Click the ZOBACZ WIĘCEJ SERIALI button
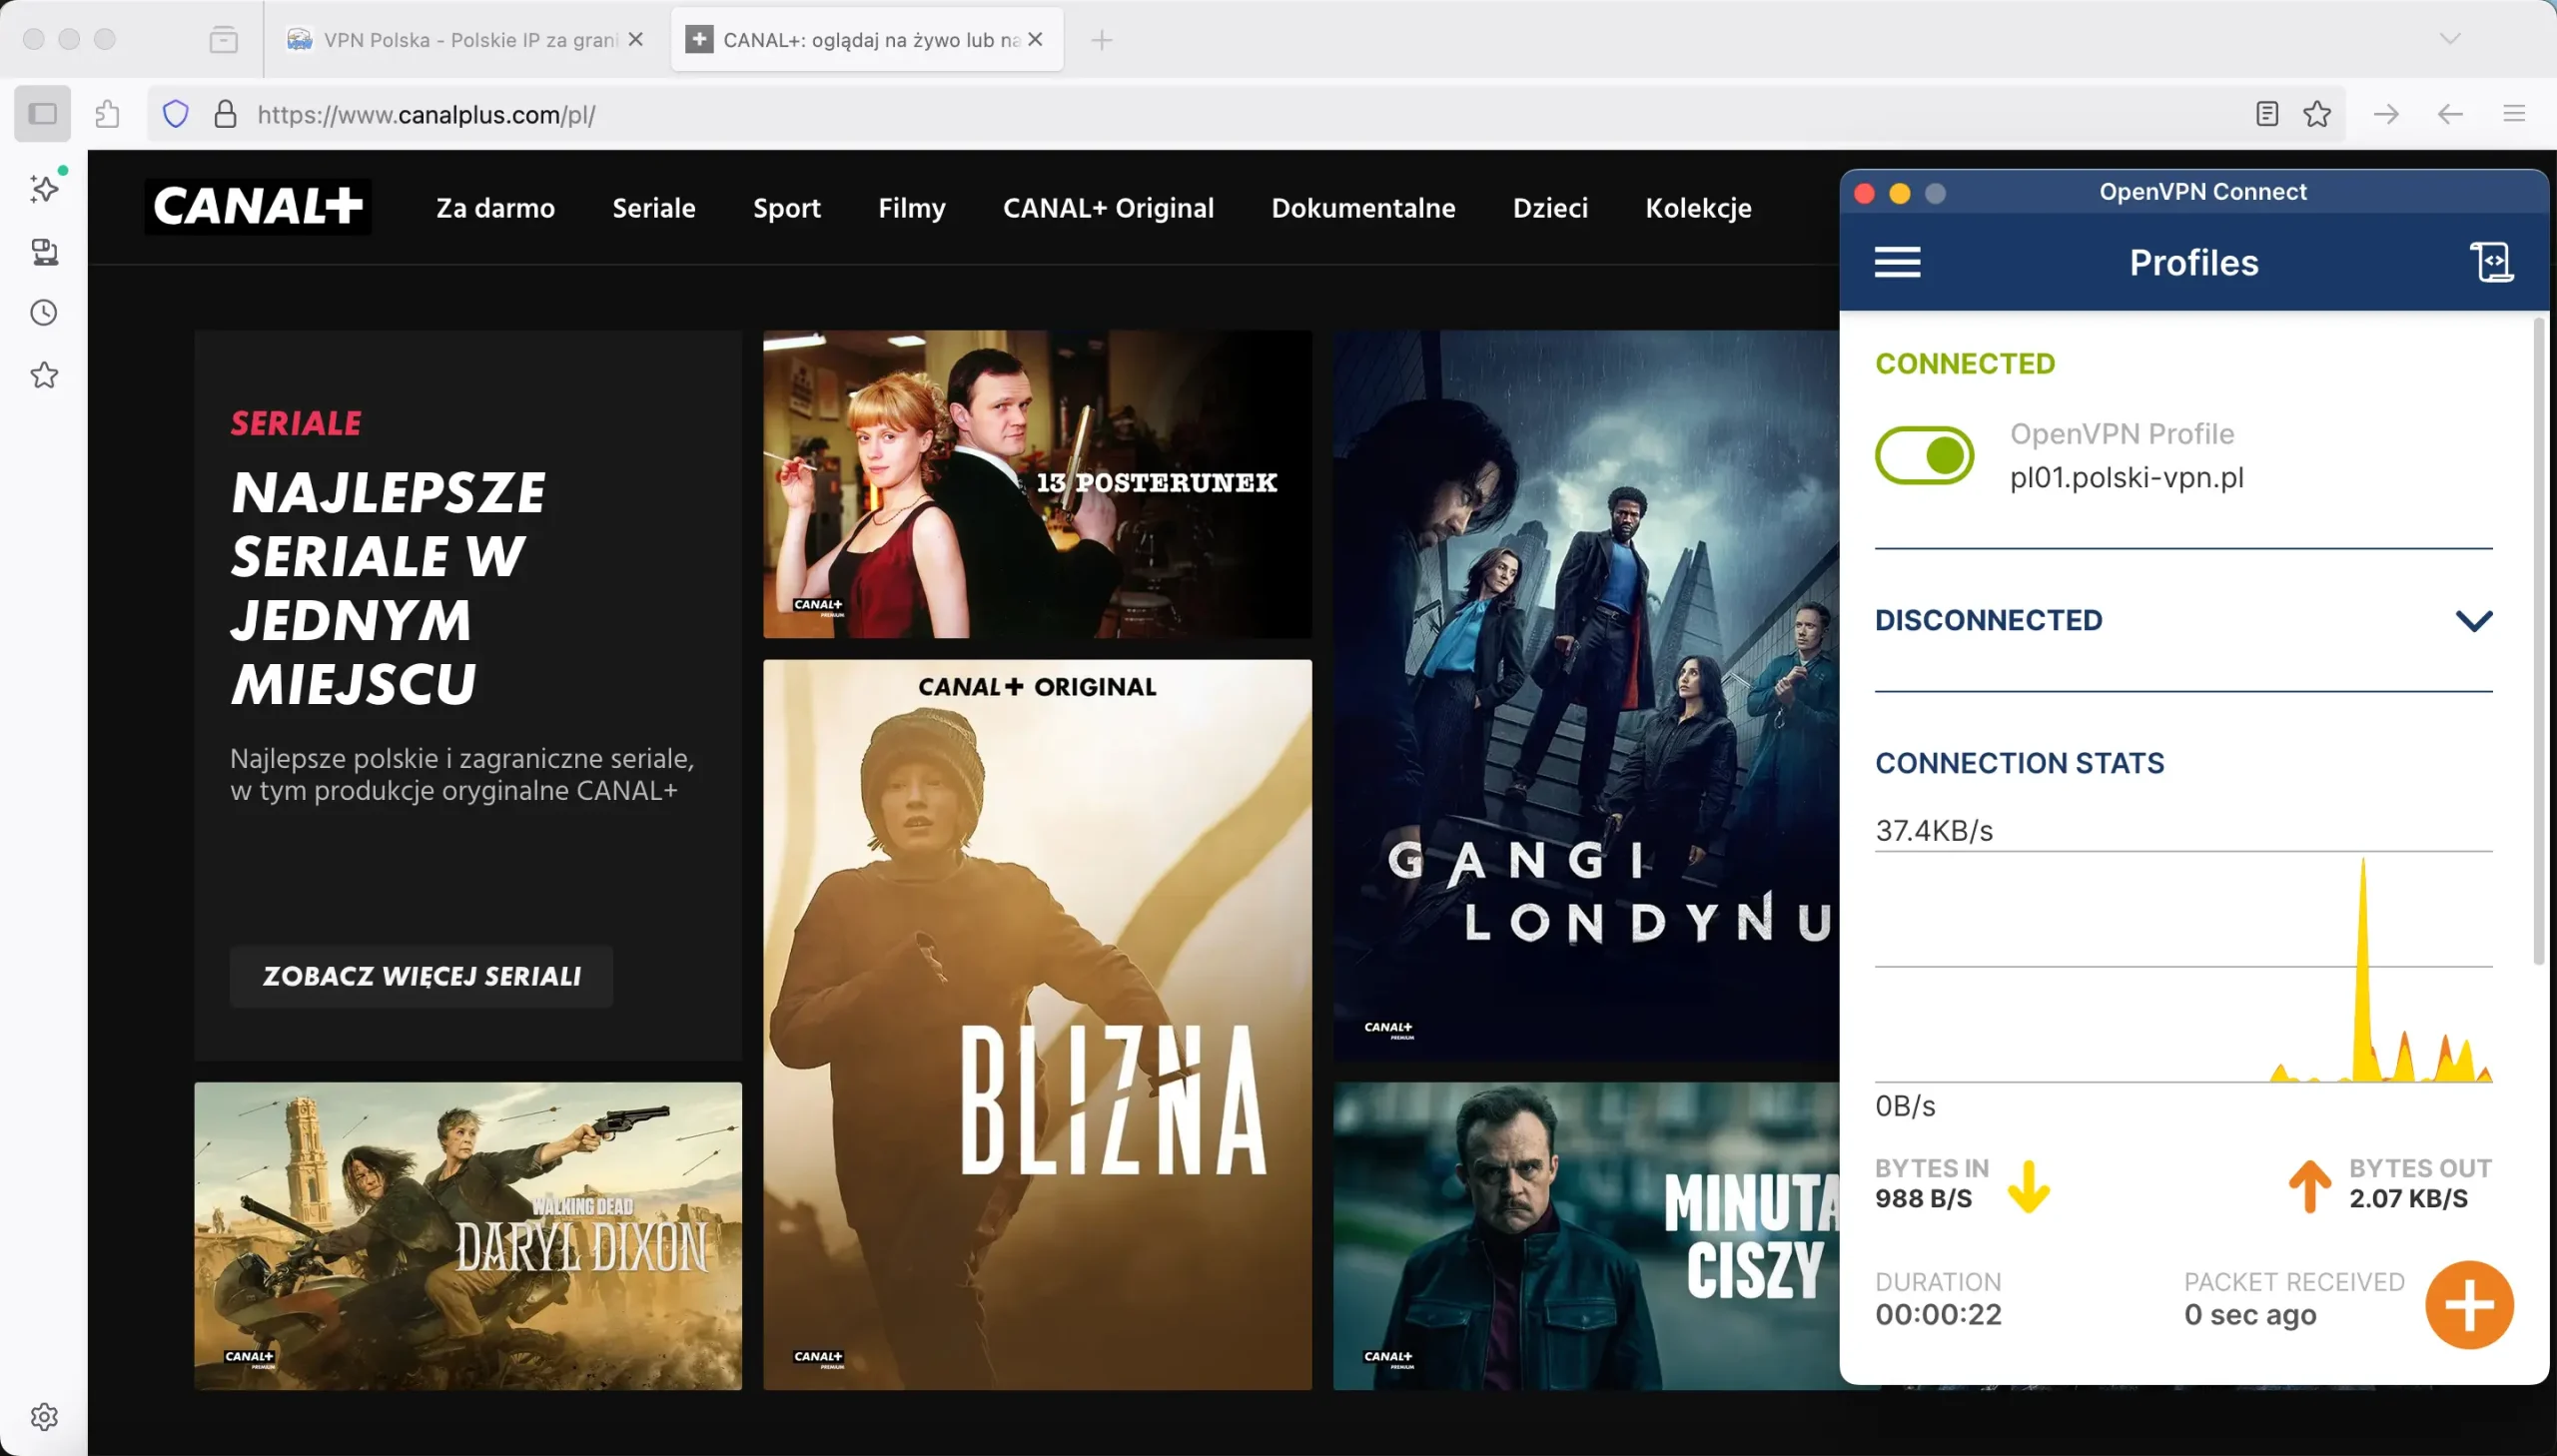Image resolution: width=2557 pixels, height=1456 pixels. pos(421,976)
